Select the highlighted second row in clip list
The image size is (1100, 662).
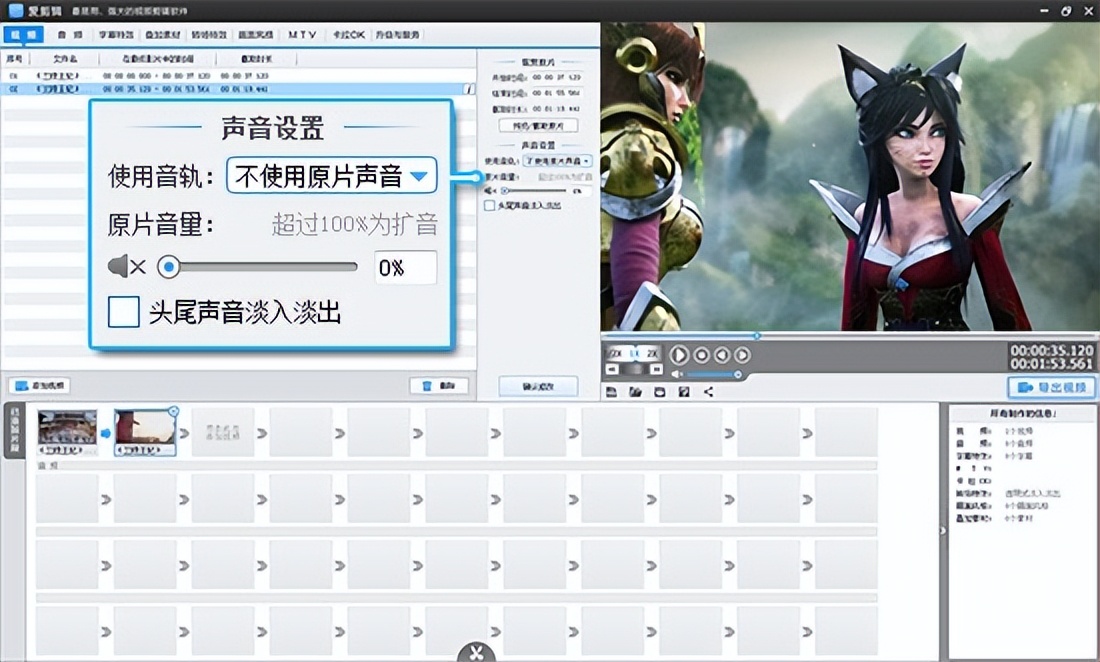(239, 89)
